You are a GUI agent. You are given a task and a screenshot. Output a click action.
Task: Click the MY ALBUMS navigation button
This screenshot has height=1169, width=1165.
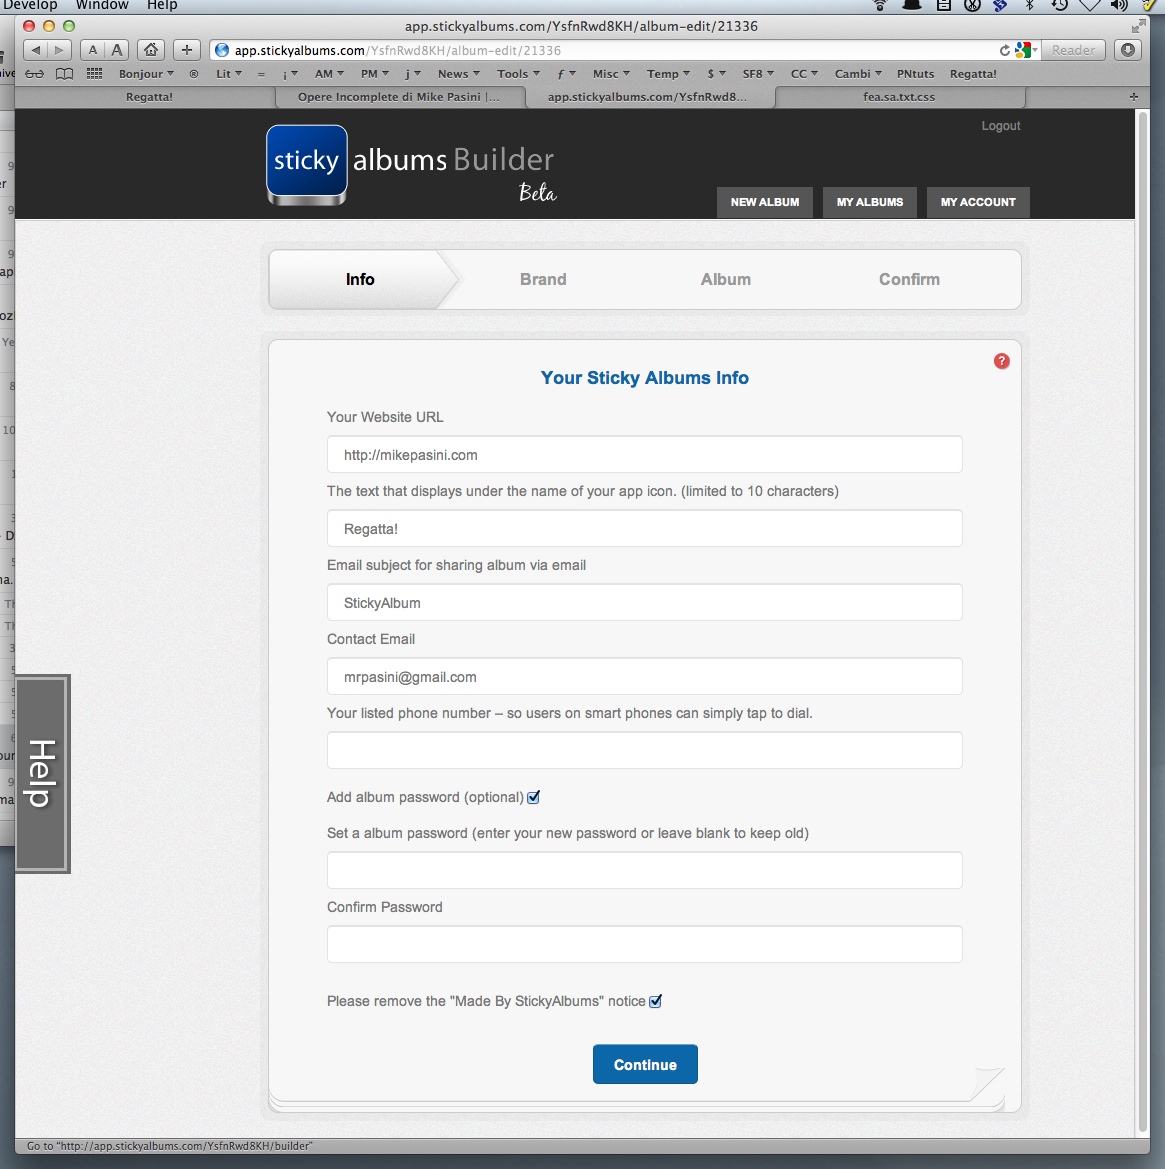870,202
